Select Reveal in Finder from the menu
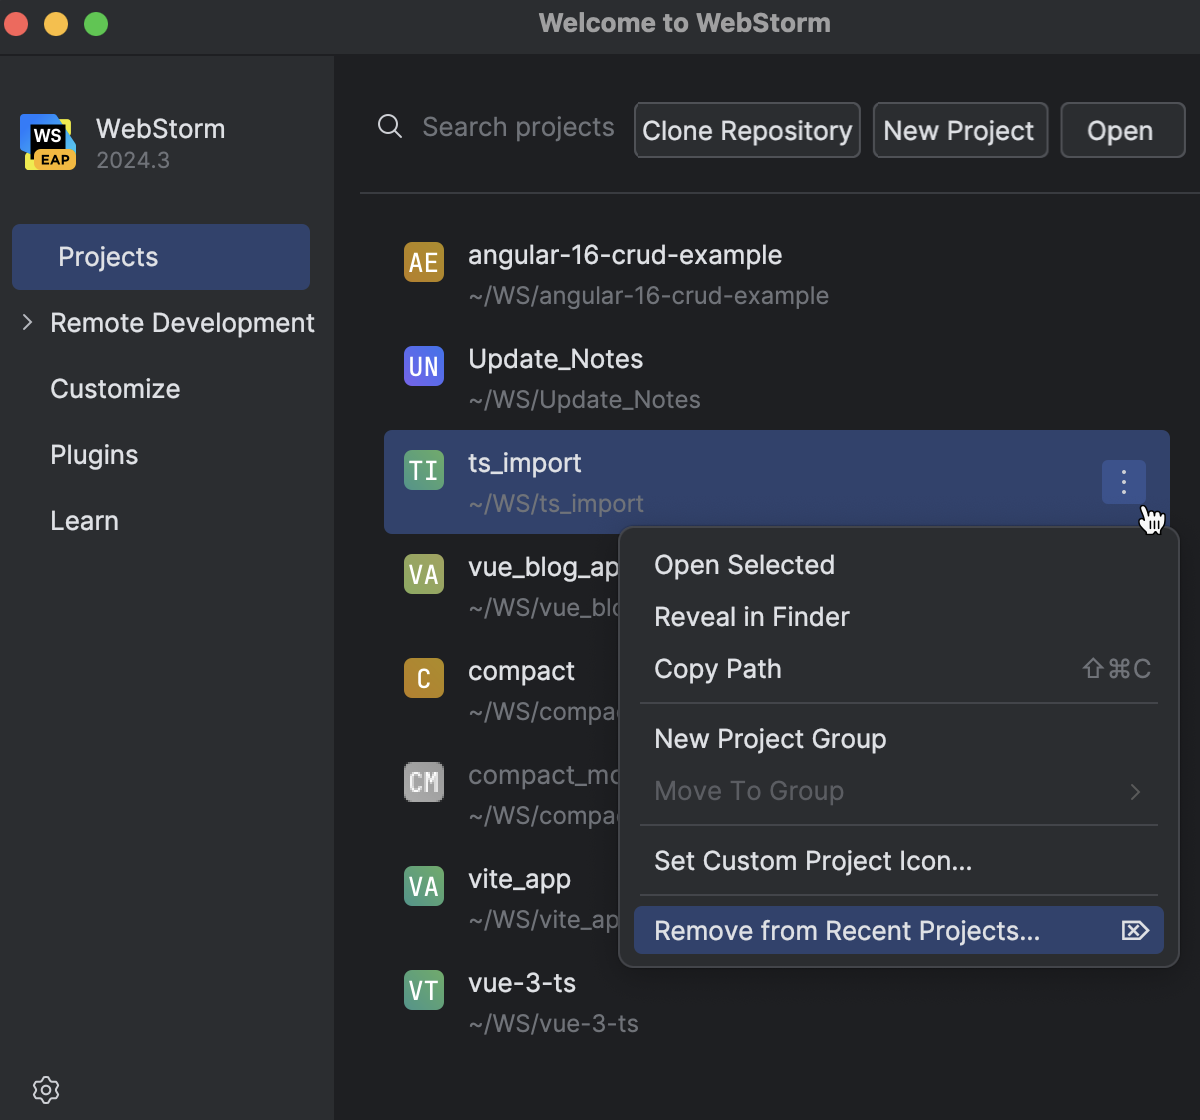The image size is (1200, 1120). [x=751, y=617]
